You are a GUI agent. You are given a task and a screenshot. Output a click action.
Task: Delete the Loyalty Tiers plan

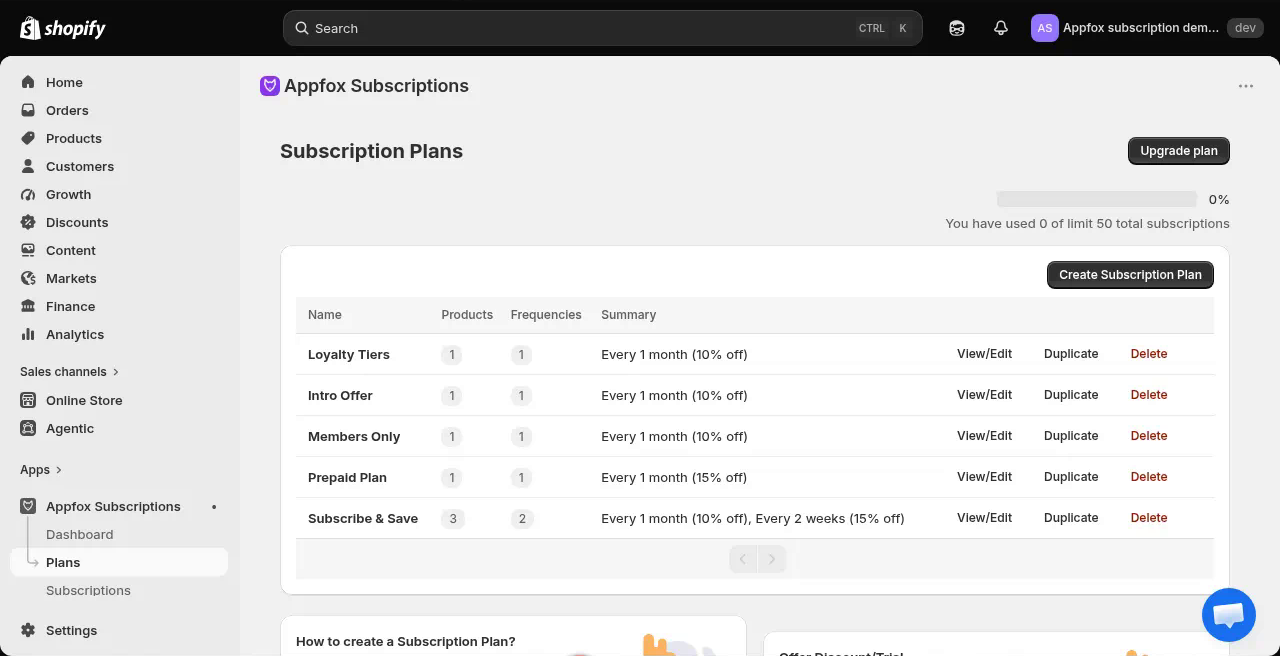point(1149,354)
